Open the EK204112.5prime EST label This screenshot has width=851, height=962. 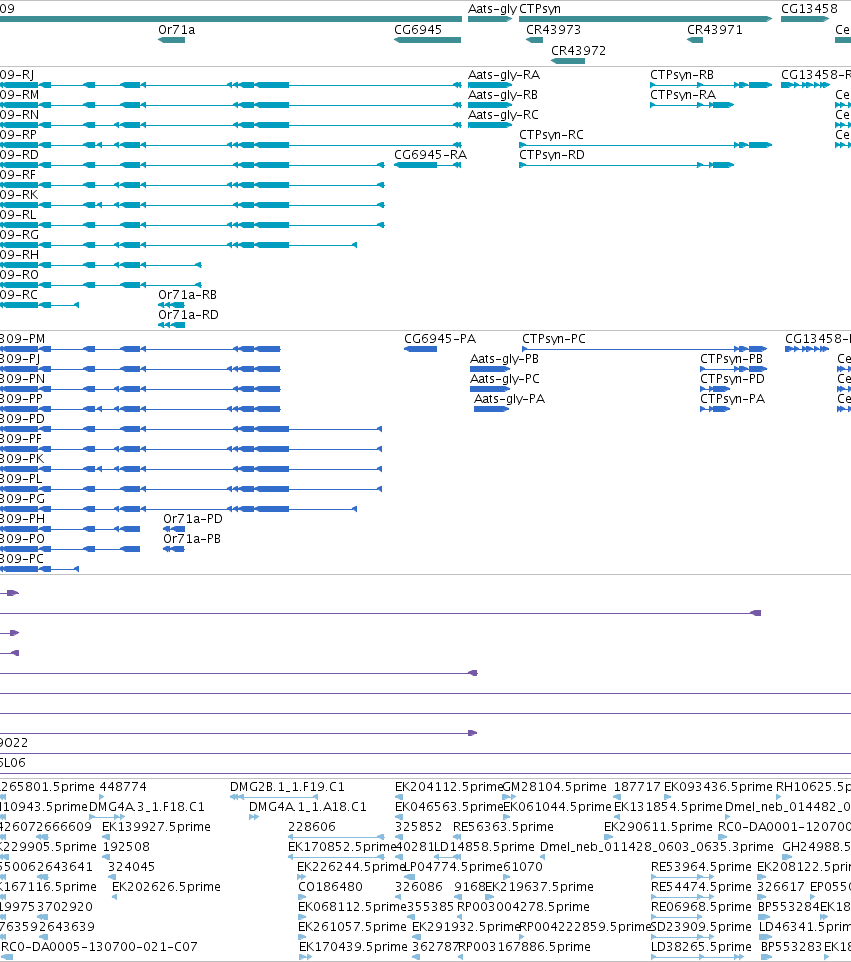coord(449,787)
